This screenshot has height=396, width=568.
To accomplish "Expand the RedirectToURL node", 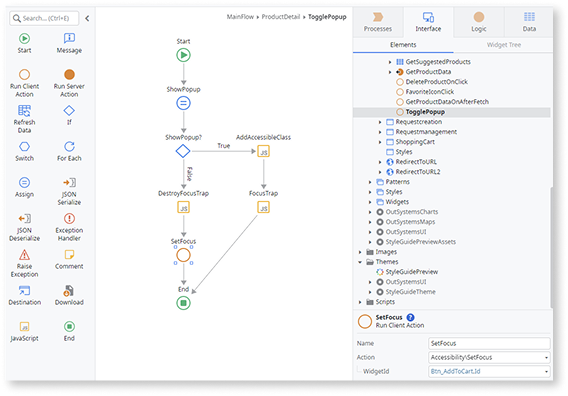I will [380, 162].
